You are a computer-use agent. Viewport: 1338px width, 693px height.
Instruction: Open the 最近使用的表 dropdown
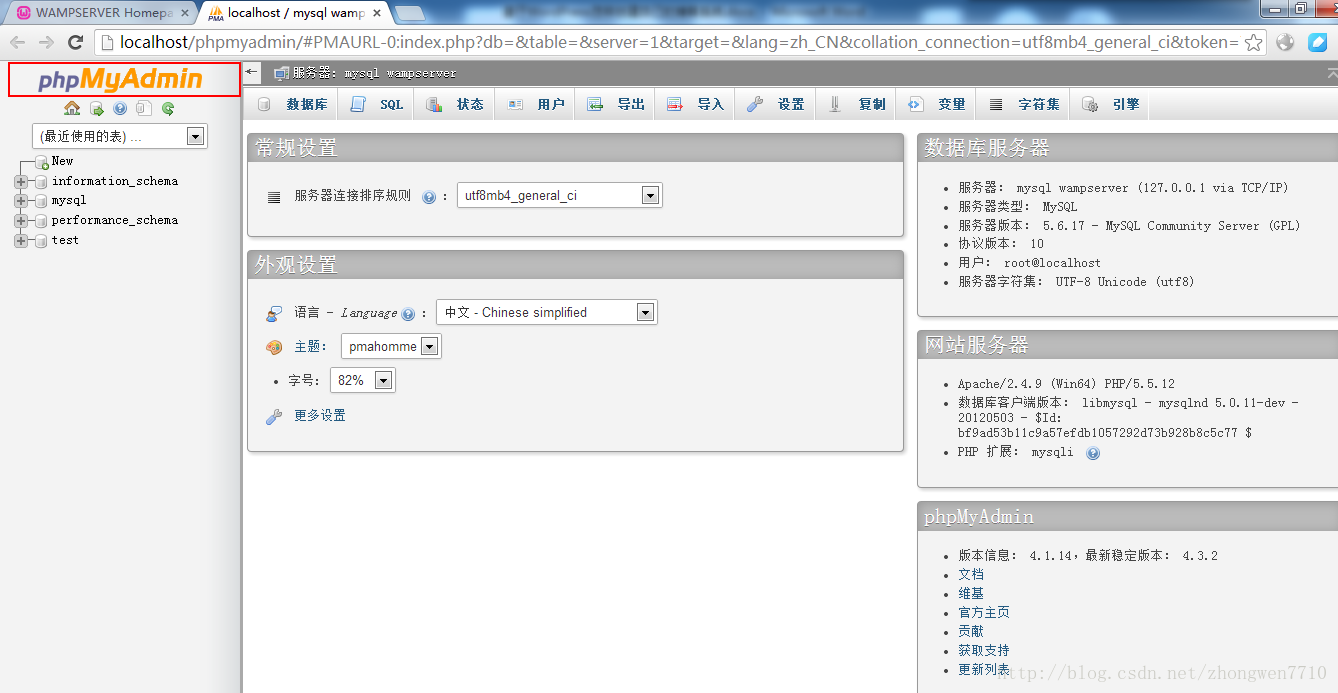(120, 136)
